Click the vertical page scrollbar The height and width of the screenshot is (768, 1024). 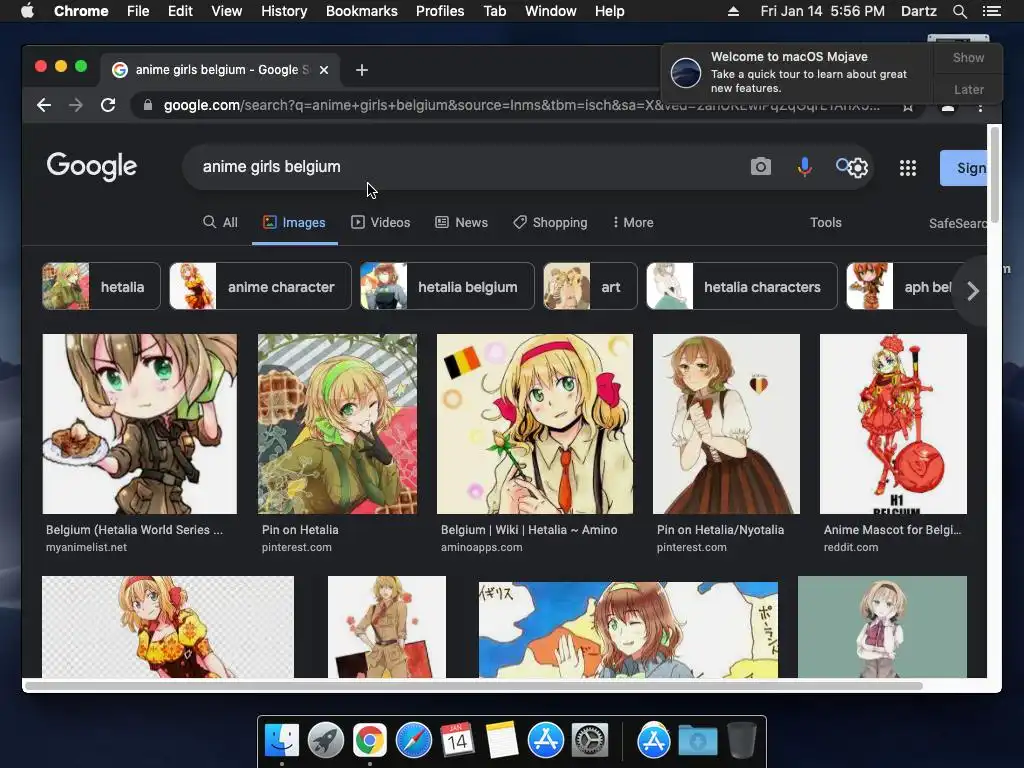point(995,174)
